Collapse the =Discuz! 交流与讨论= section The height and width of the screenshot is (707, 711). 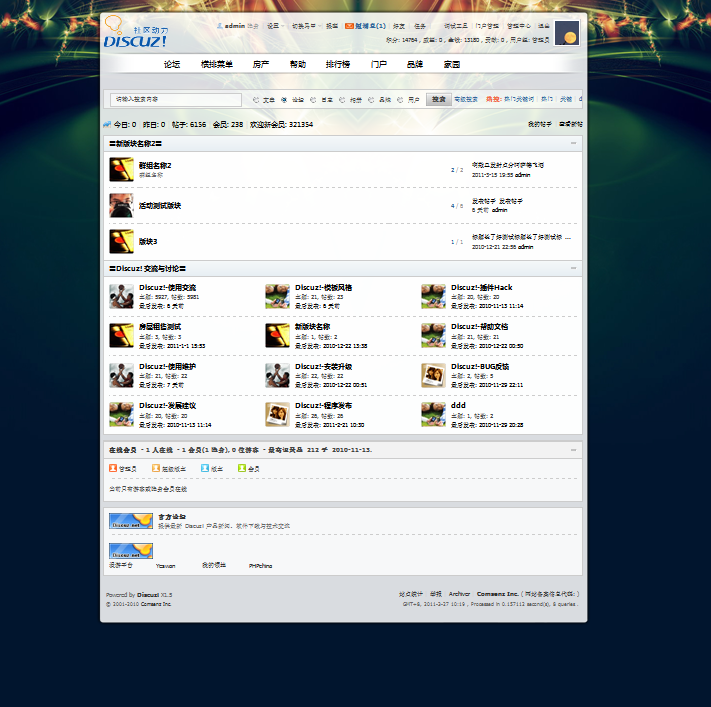tap(574, 268)
